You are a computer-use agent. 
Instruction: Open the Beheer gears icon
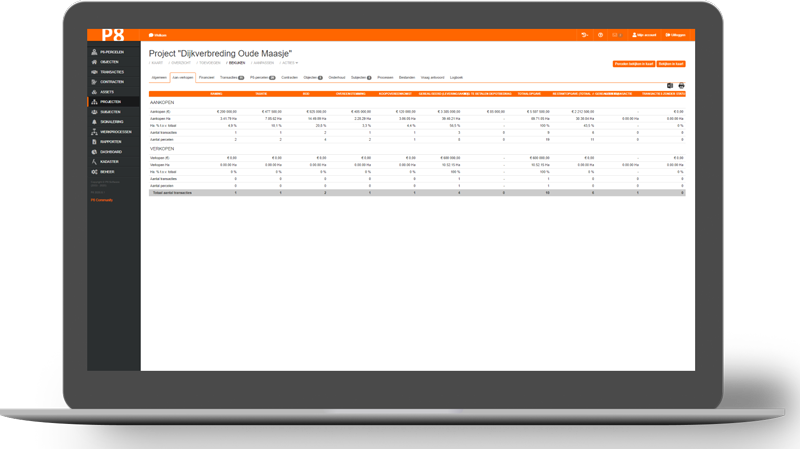94,172
